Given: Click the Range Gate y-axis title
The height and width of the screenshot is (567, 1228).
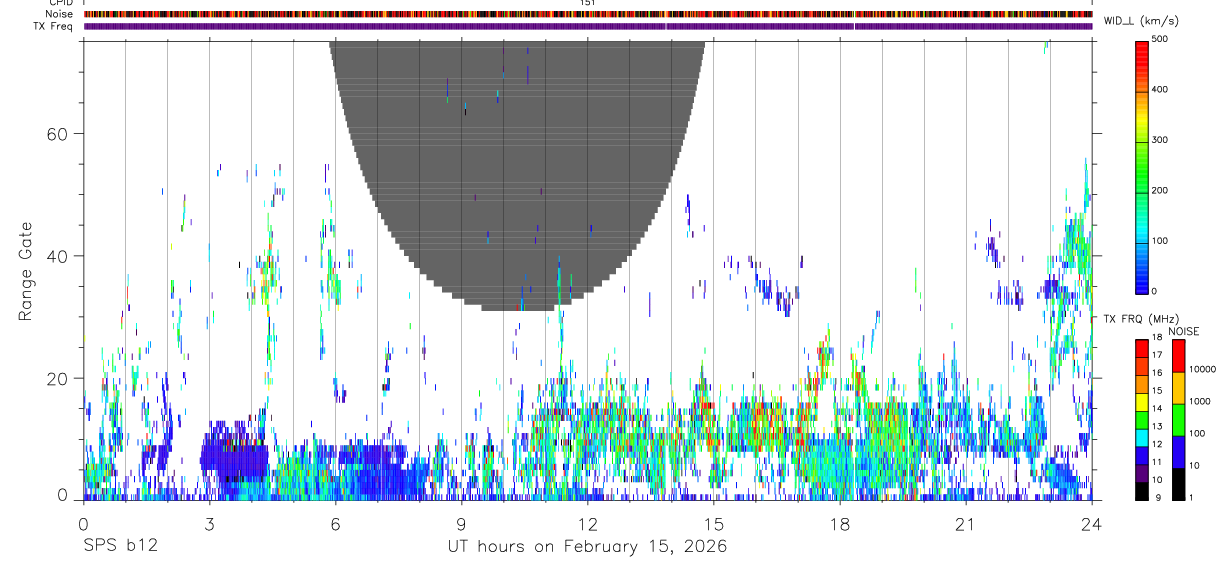Looking at the screenshot, I should click(x=25, y=272).
